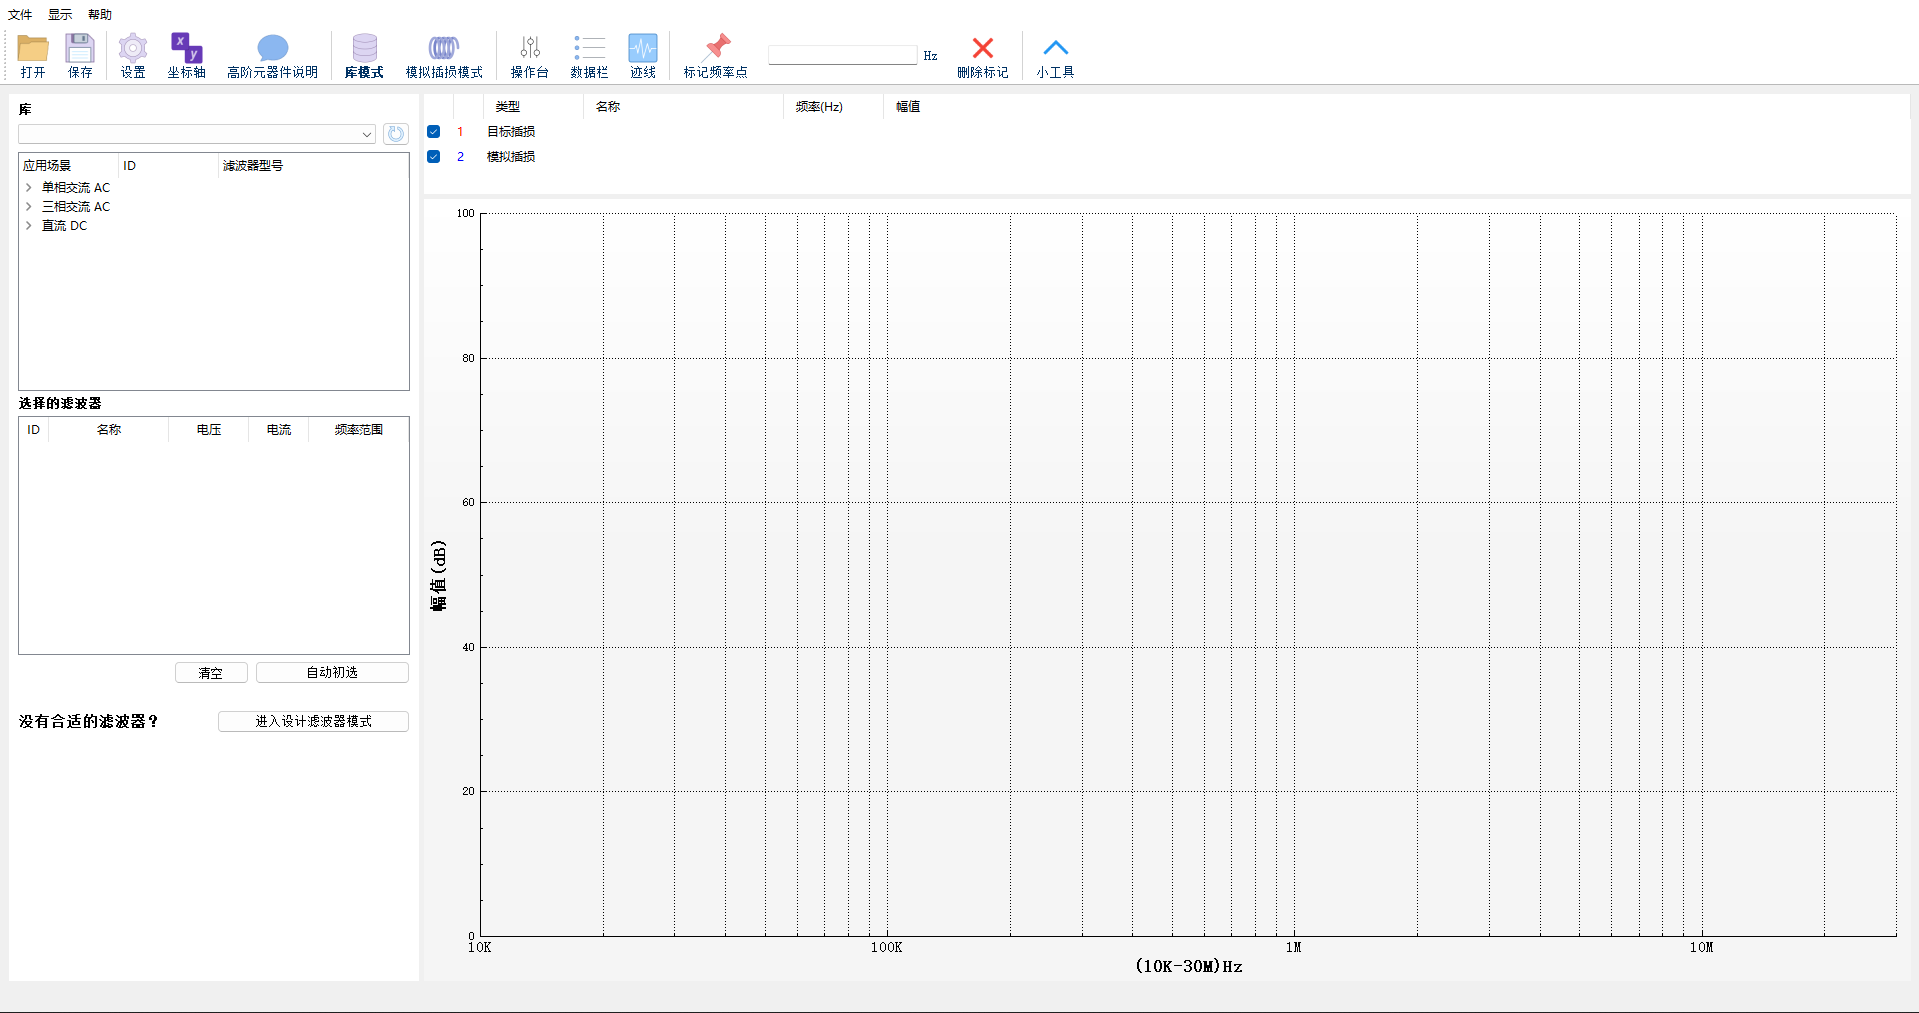This screenshot has width=1919, height=1013.
Task: Uncheck the 模拟插损 trace checkbox
Action: coord(434,156)
